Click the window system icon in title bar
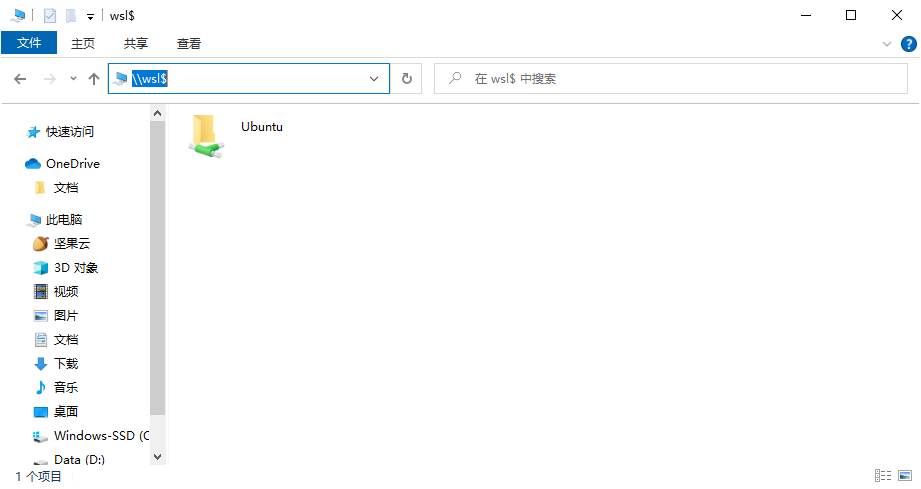921x489 pixels. click(18, 16)
